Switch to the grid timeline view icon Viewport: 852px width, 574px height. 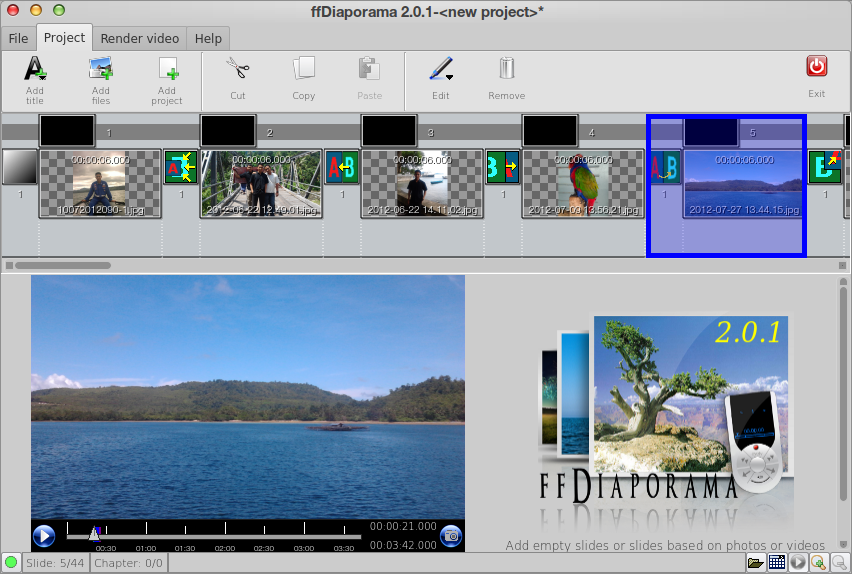click(776, 563)
